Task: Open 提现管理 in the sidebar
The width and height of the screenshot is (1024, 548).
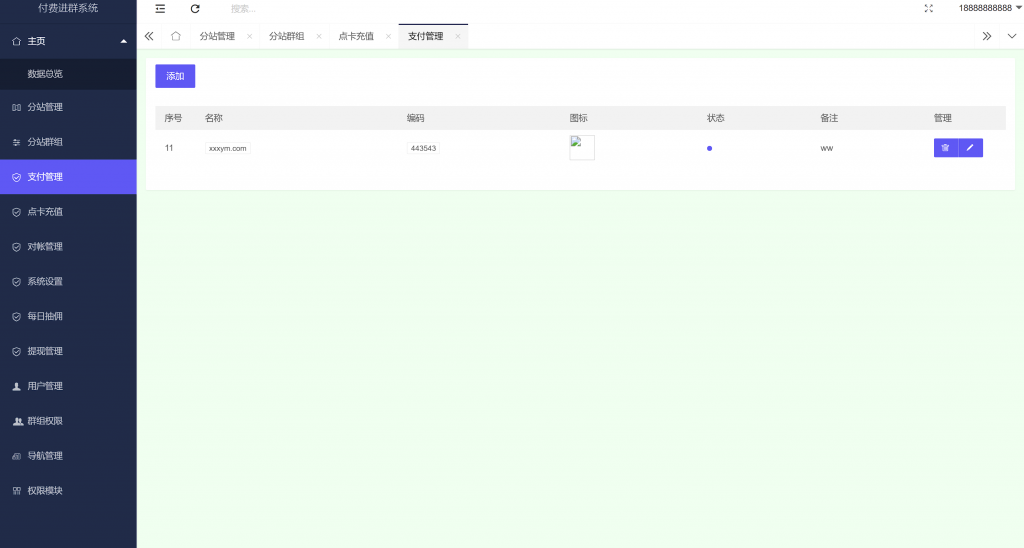Action: 68,351
